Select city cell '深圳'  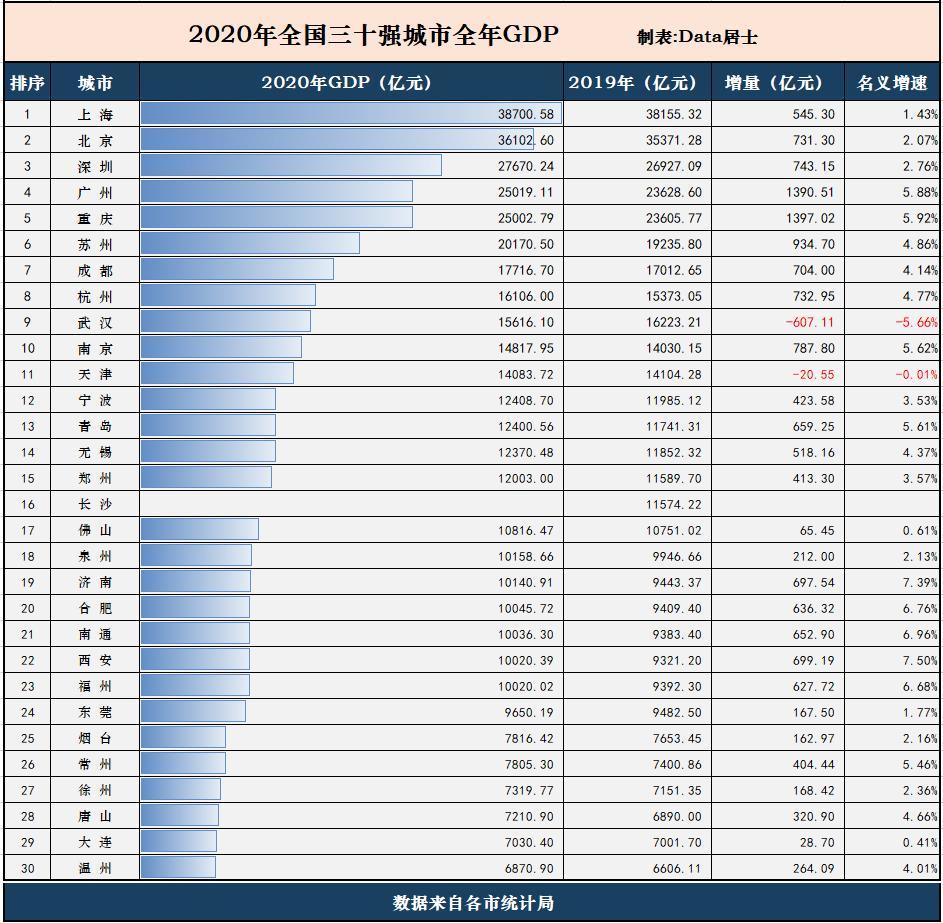pyautogui.click(x=95, y=167)
